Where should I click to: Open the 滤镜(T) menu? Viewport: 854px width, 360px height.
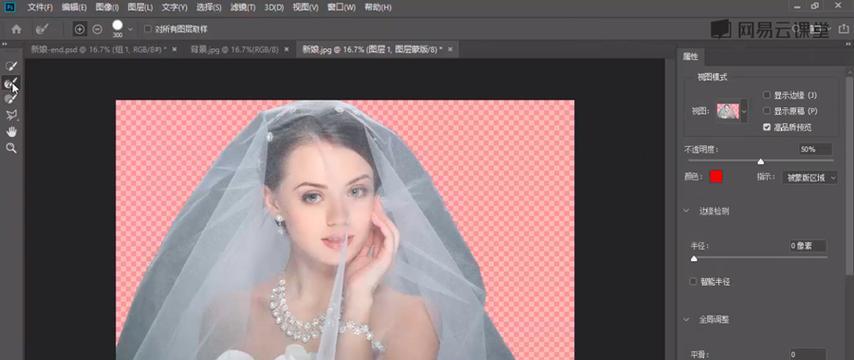pyautogui.click(x=242, y=8)
